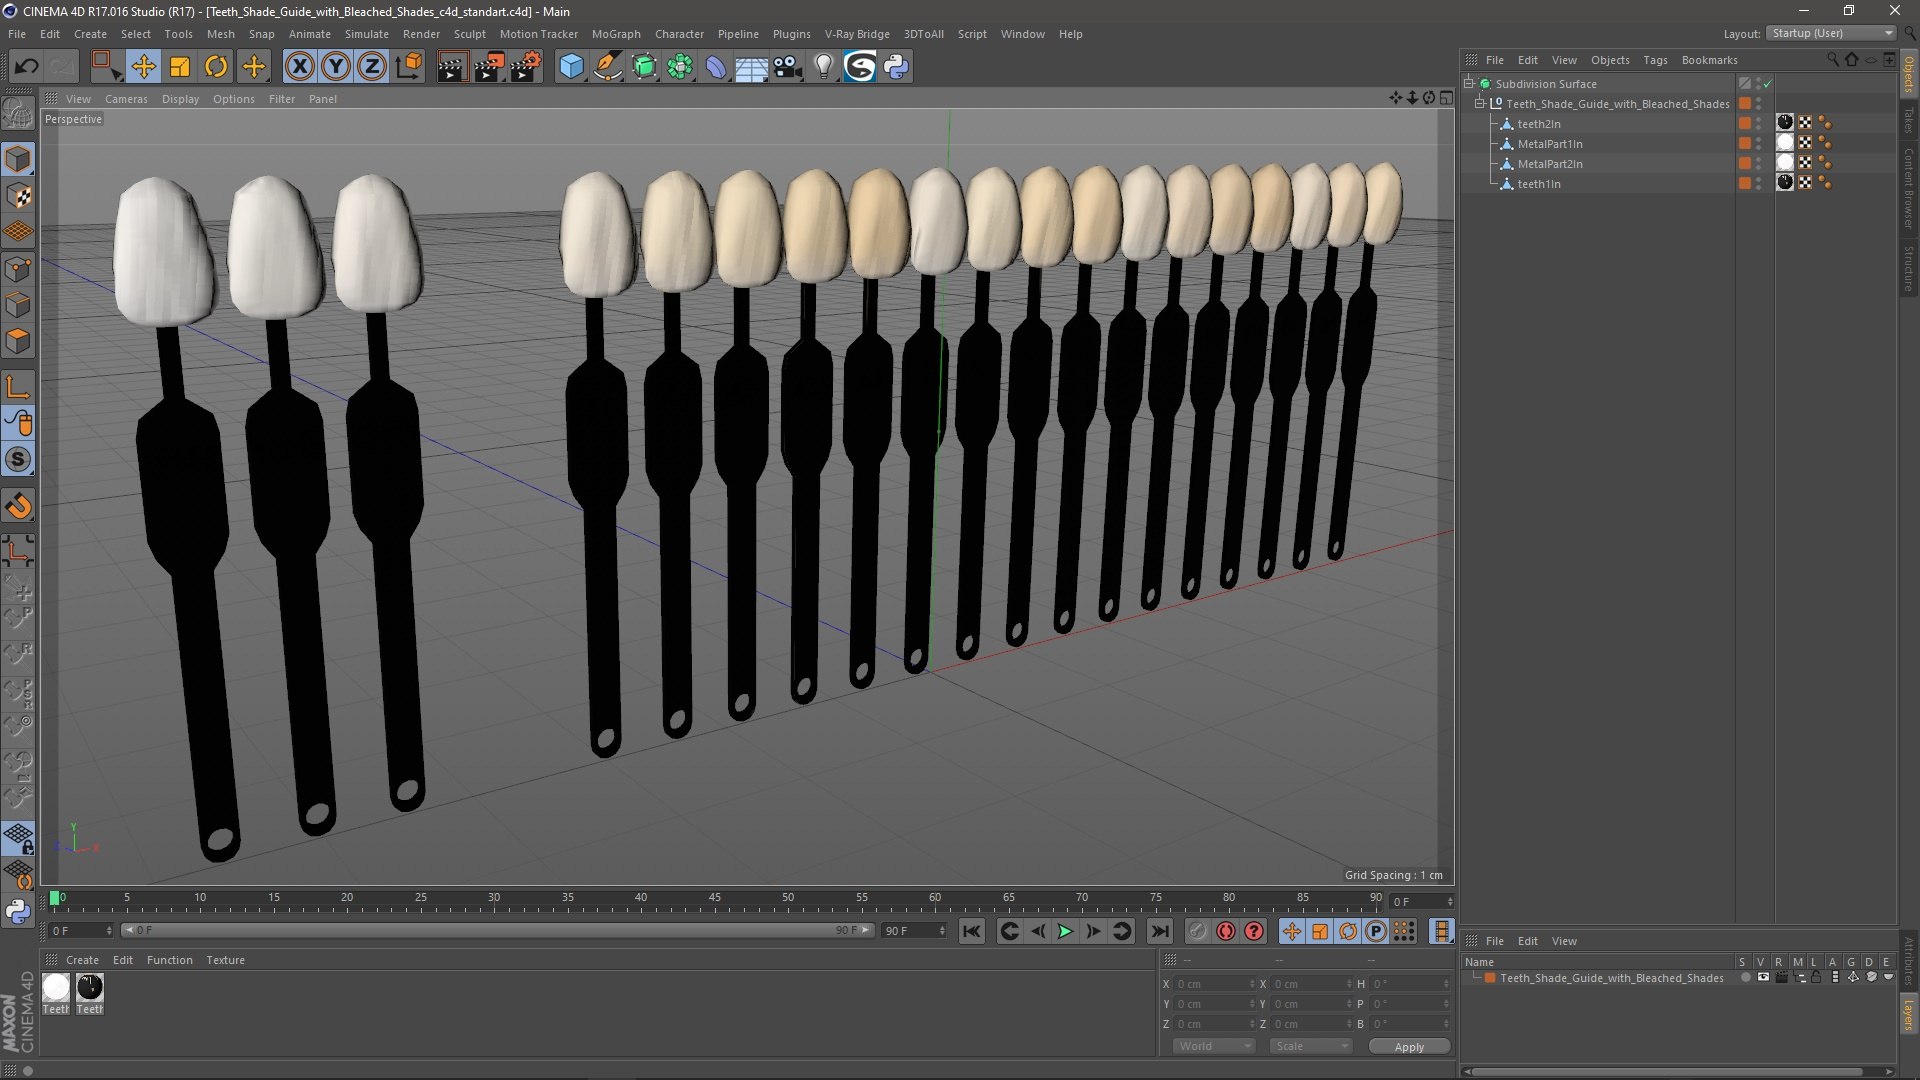Select the Rotate tool
Screen dimensions: 1920x1080
click(216, 67)
